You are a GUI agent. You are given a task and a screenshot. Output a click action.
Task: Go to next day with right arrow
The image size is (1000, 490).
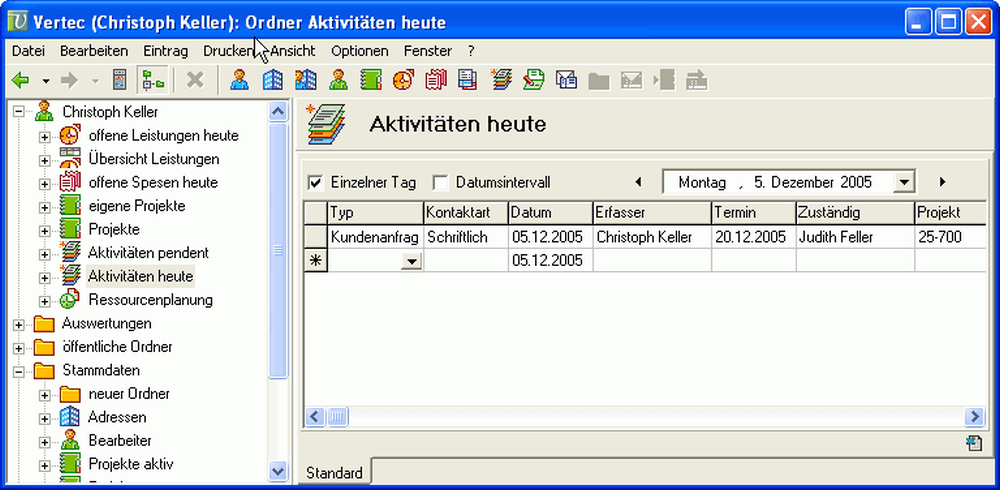point(943,182)
